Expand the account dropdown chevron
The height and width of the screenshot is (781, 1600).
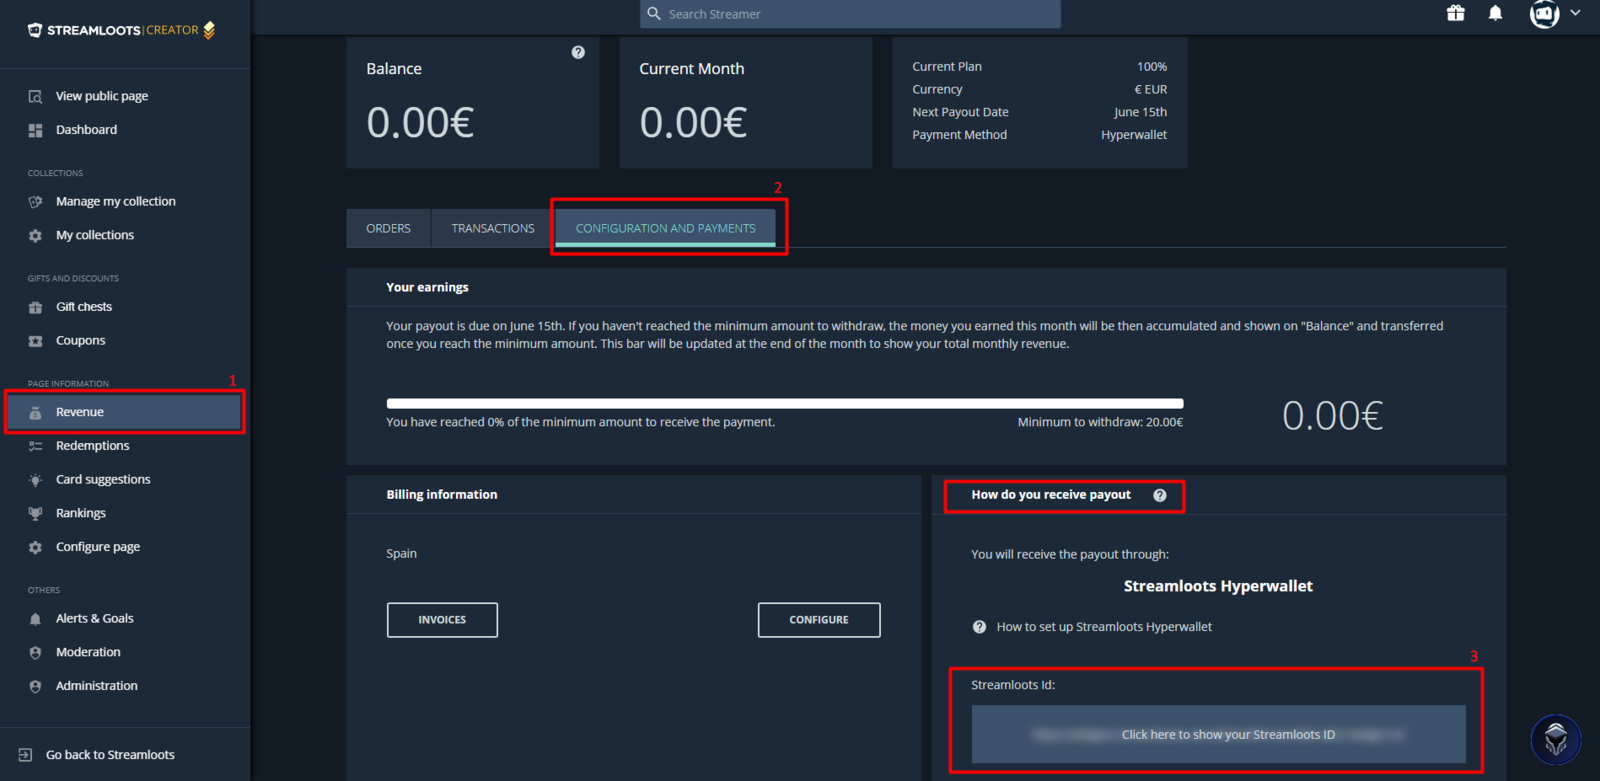[x=1575, y=13]
